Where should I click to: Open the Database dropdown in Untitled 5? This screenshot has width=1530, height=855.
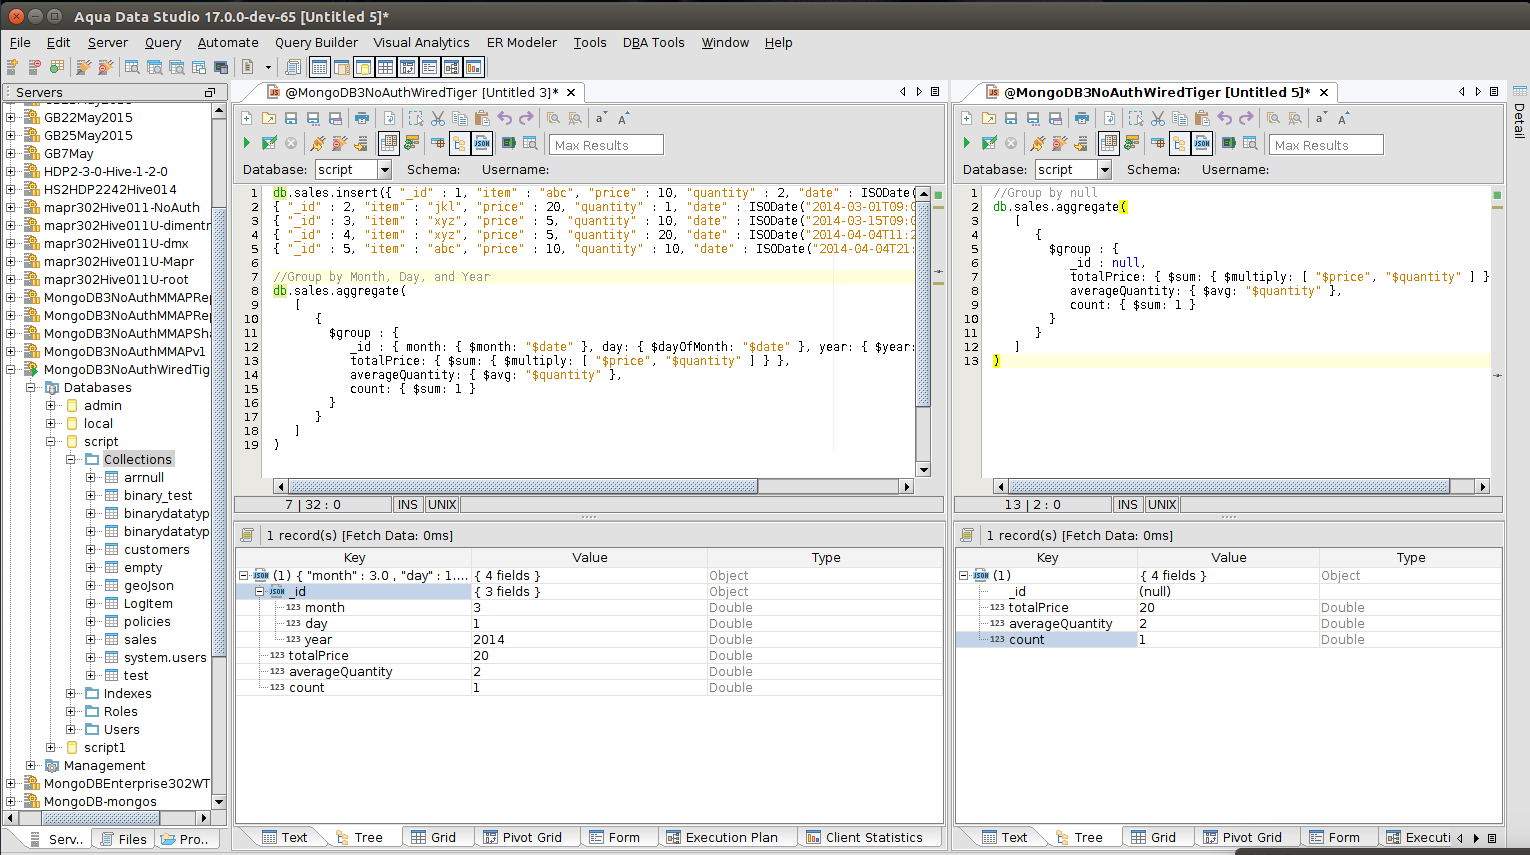point(1104,170)
